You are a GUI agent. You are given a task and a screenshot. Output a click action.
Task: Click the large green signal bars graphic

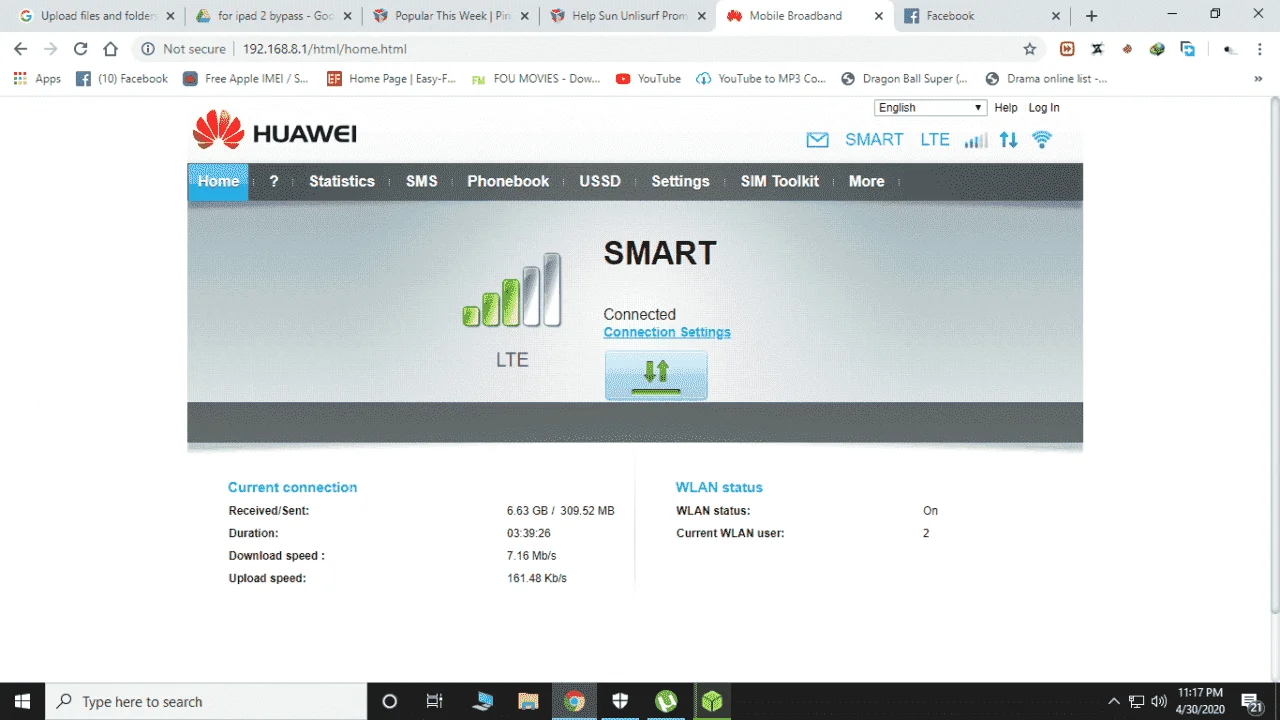pos(511,290)
